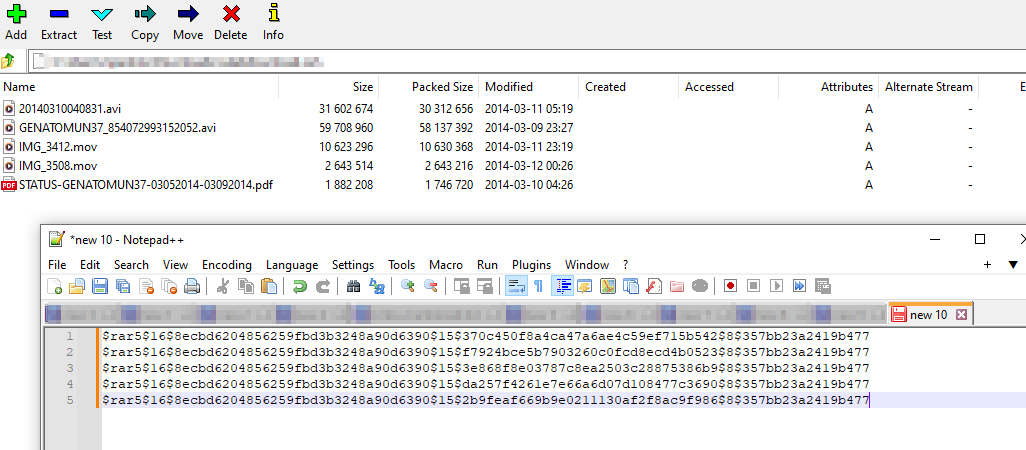Image resolution: width=1026 pixels, height=450 pixels.
Task: Click the Copy icon in Notepad++ toolbar
Action: click(245, 286)
